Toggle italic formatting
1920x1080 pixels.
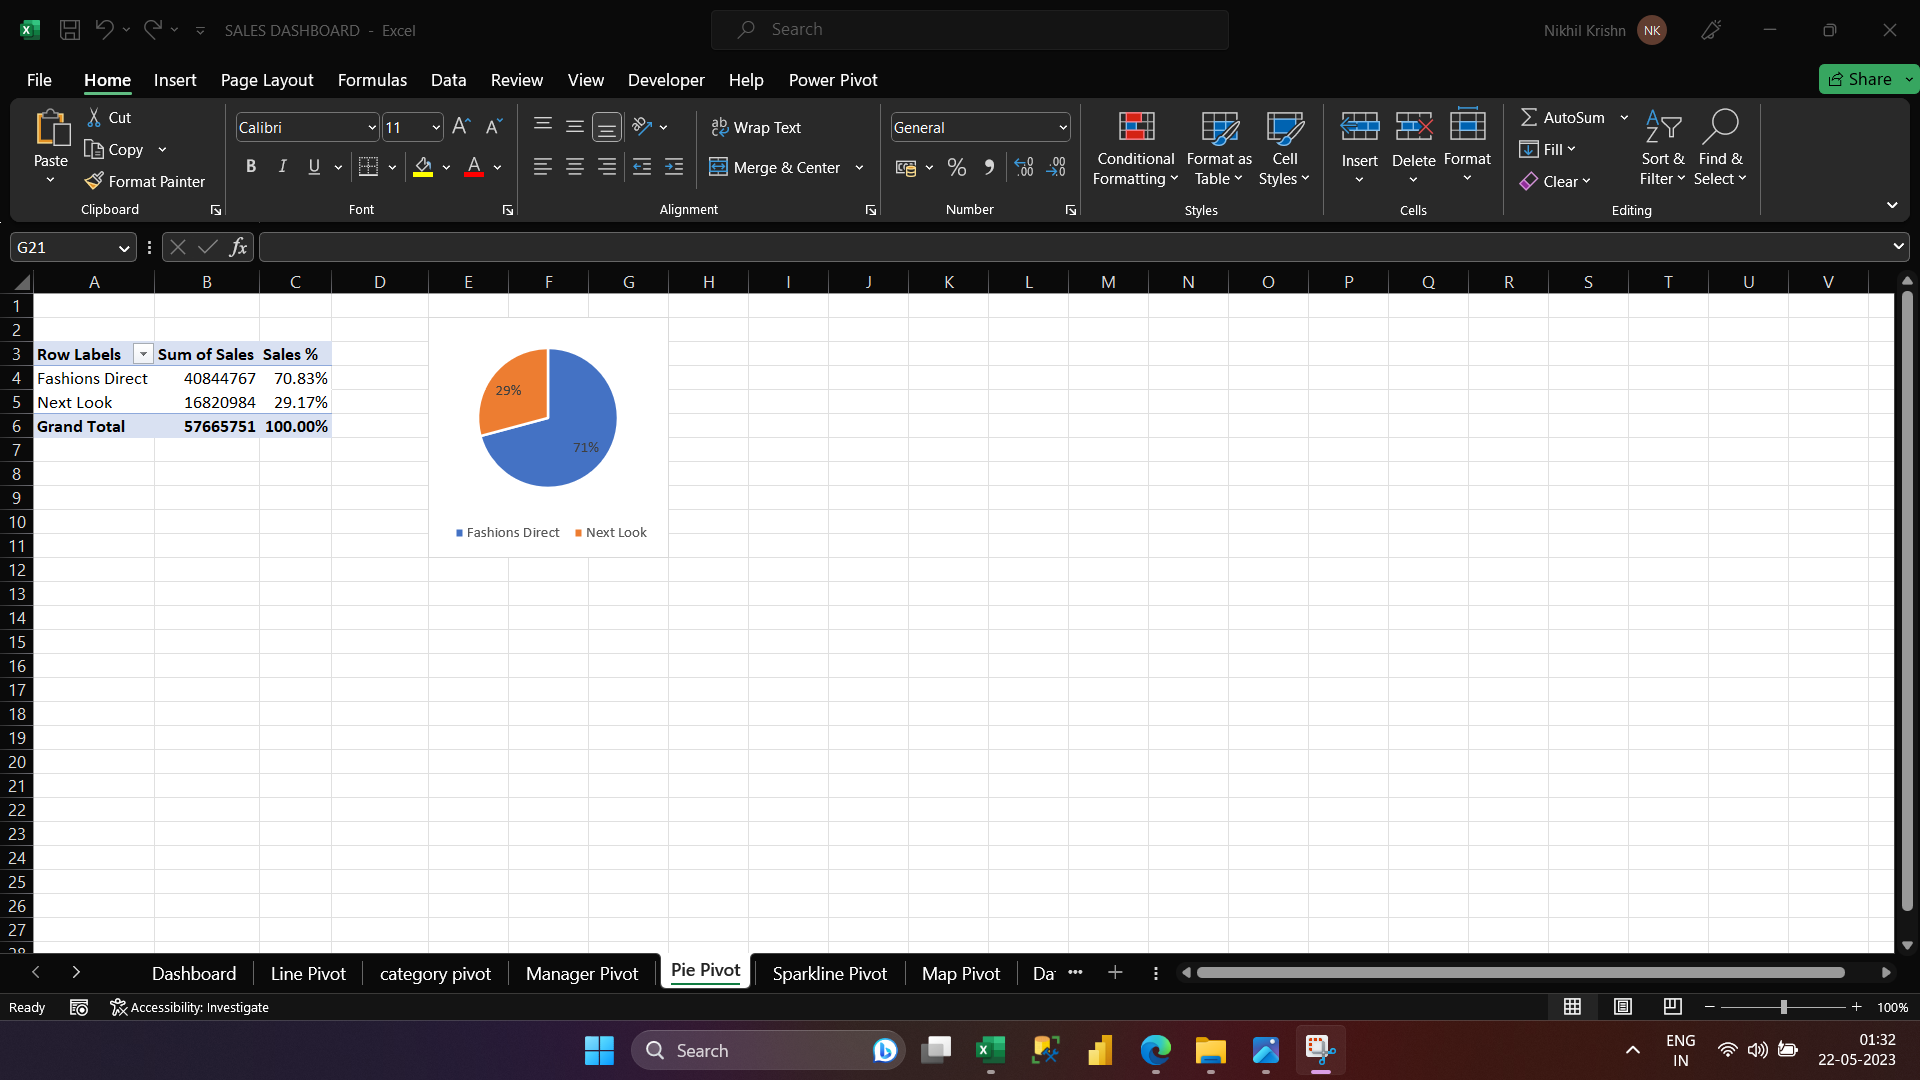click(x=282, y=166)
